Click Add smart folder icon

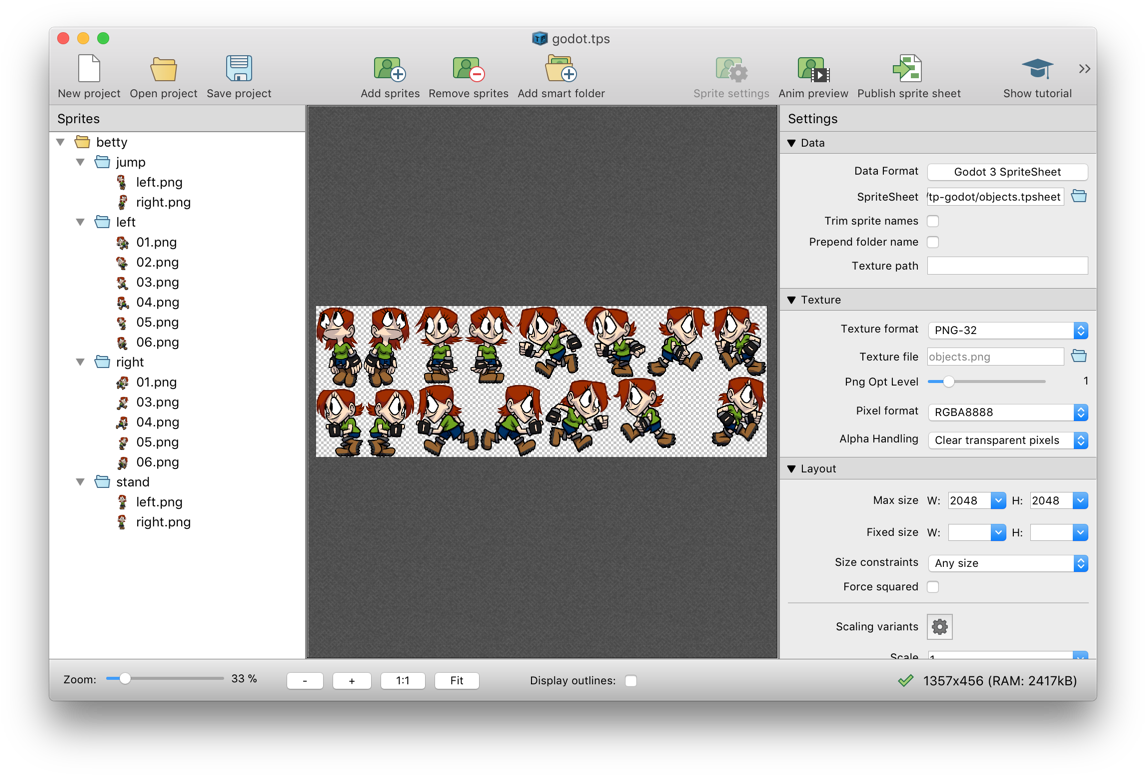561,69
